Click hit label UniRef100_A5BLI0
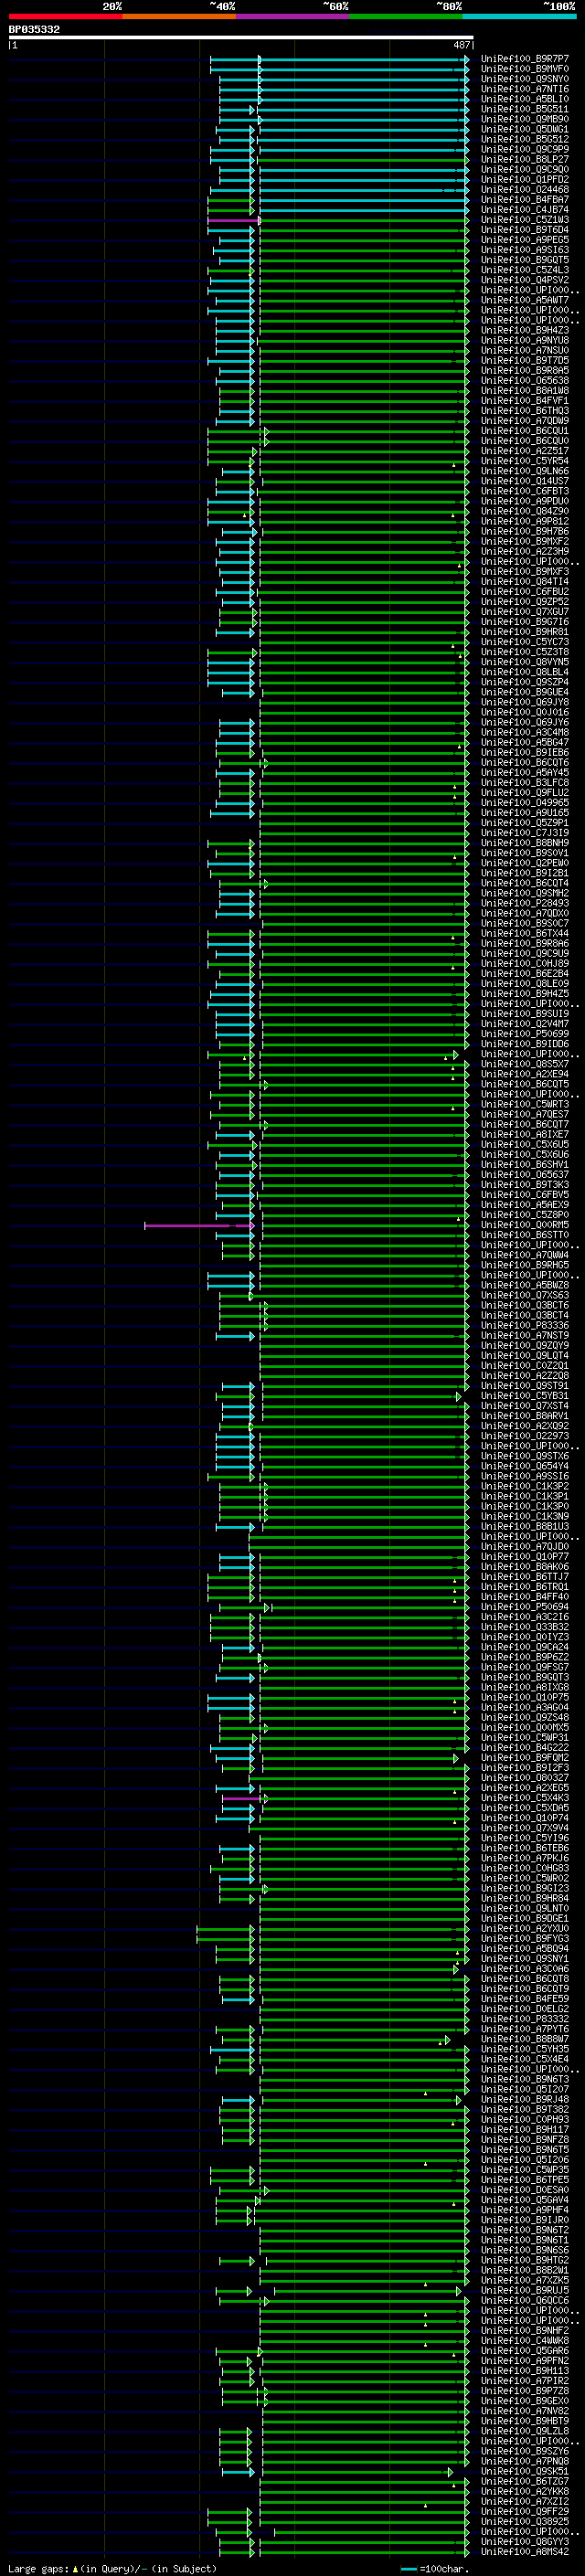This screenshot has width=585, height=2576. click(x=525, y=99)
